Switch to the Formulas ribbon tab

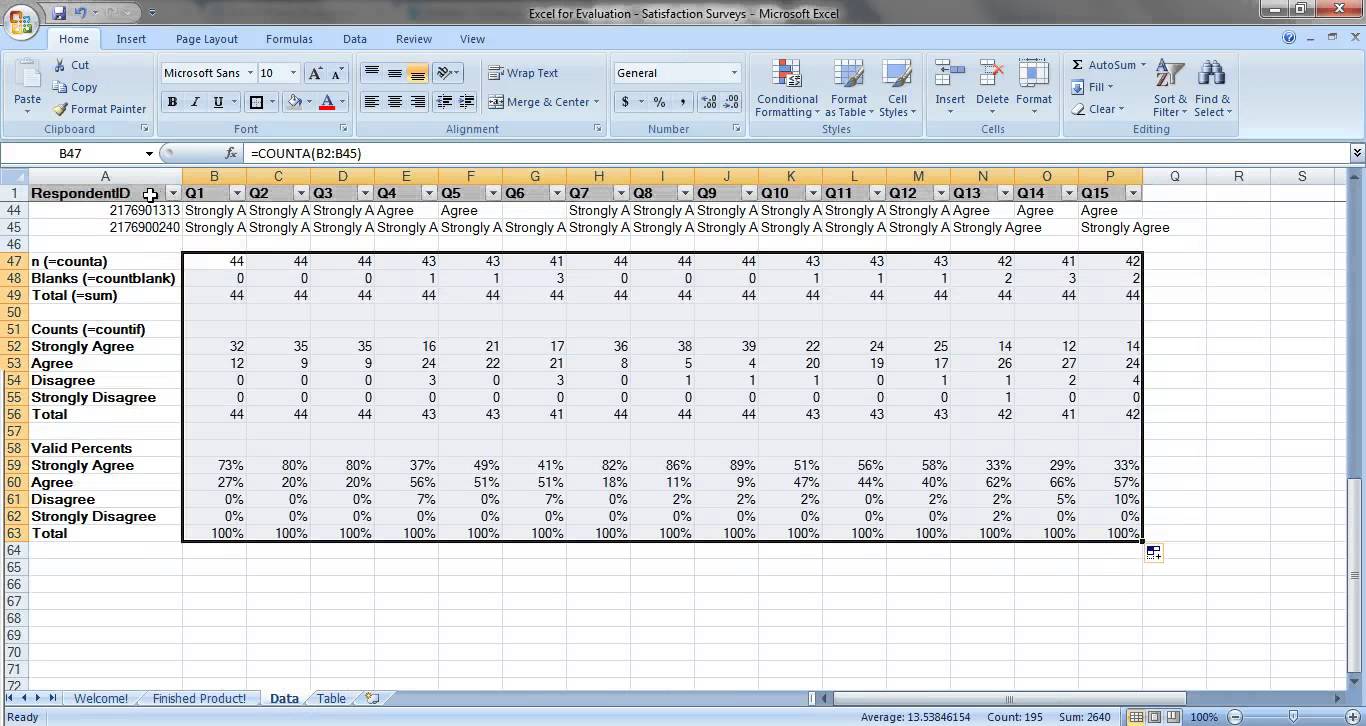pyautogui.click(x=288, y=39)
